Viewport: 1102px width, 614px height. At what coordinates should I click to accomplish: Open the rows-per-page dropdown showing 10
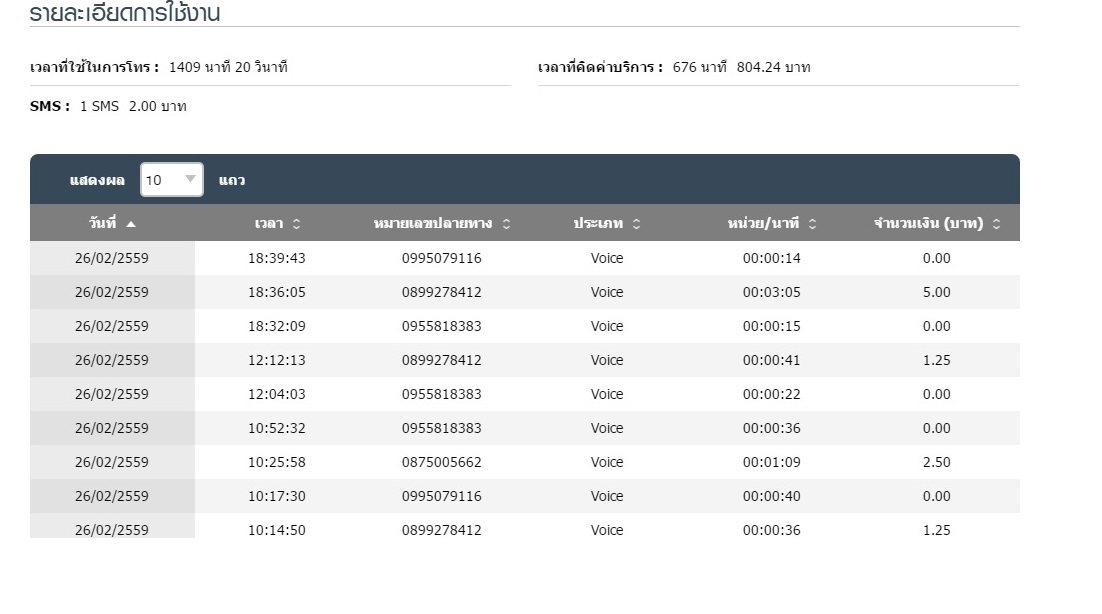172,180
